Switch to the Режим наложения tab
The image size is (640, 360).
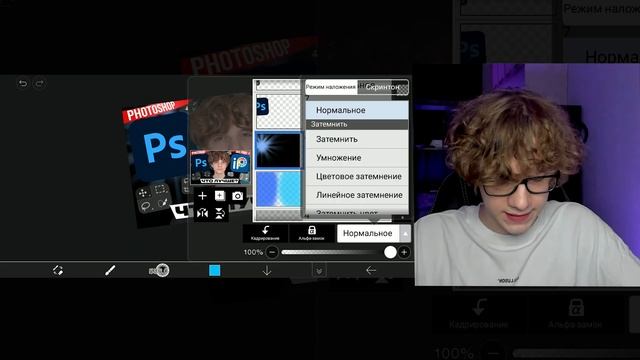331,87
